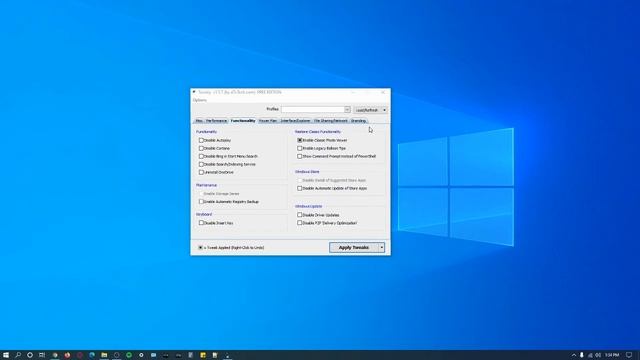Click the Apply Tweaks button

point(354,247)
